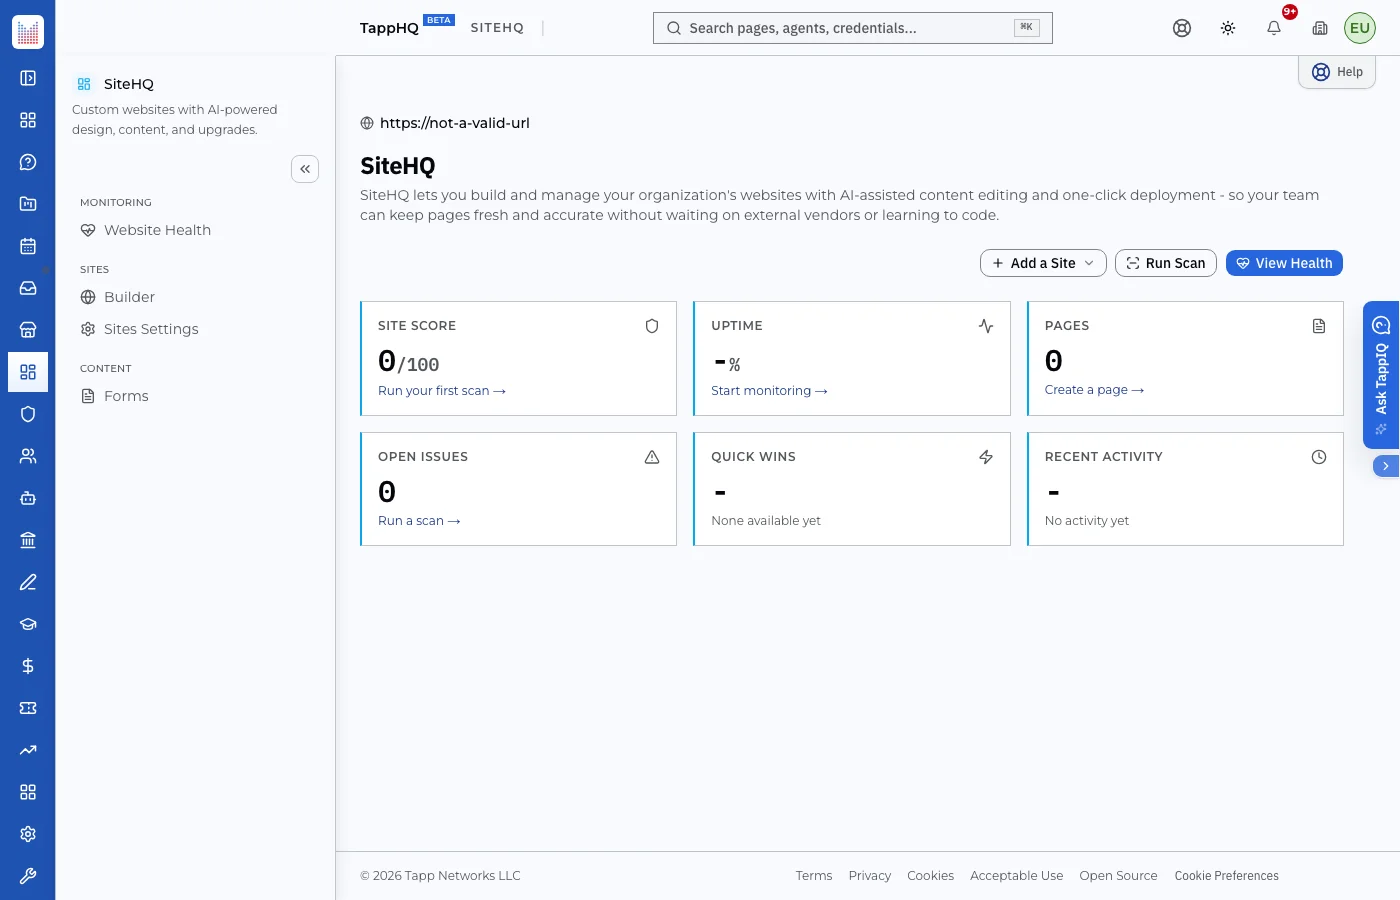The height and width of the screenshot is (900, 1400).
Task: Click the 'Create a page' link in the Pages card
Action: (x=1094, y=390)
